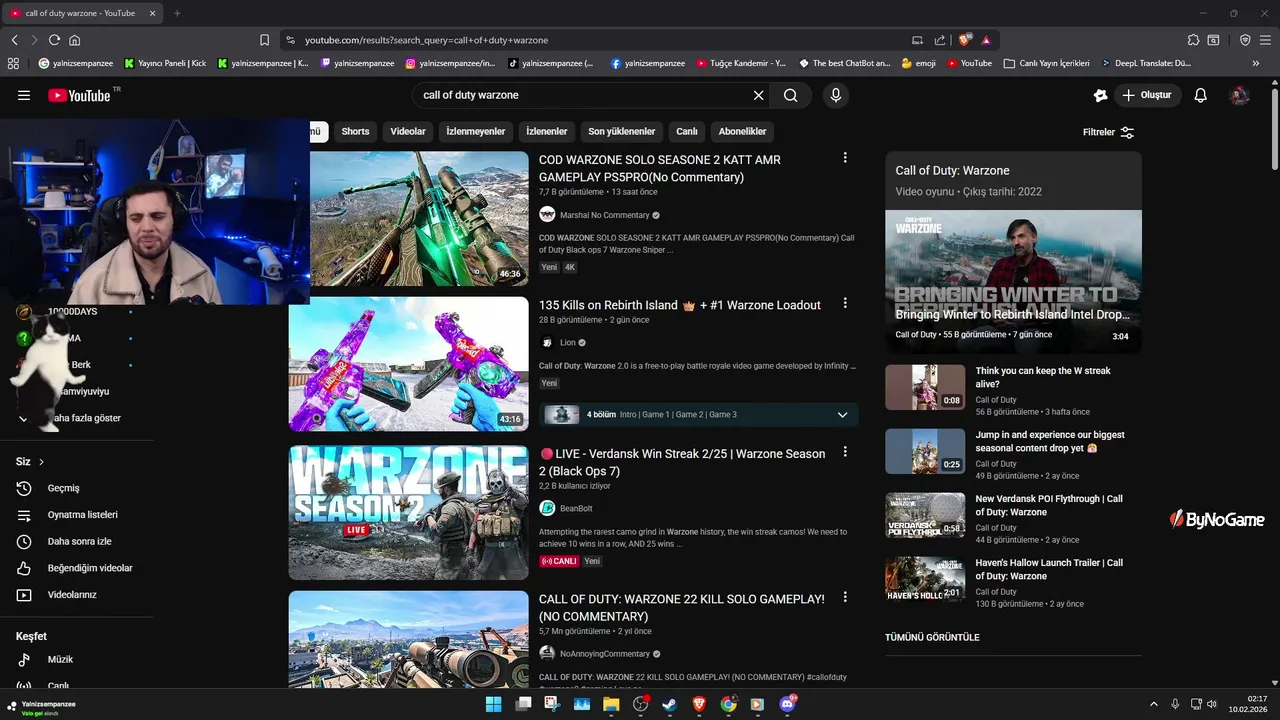Bookmark this page from the toolbar
The image size is (1280, 720).
[264, 40]
